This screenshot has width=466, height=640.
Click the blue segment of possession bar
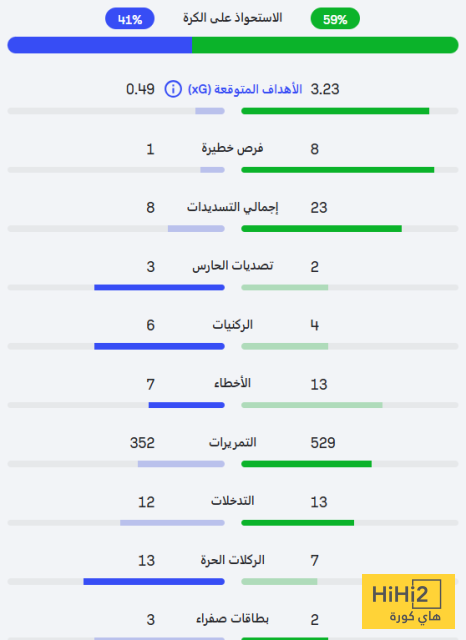[100, 45]
